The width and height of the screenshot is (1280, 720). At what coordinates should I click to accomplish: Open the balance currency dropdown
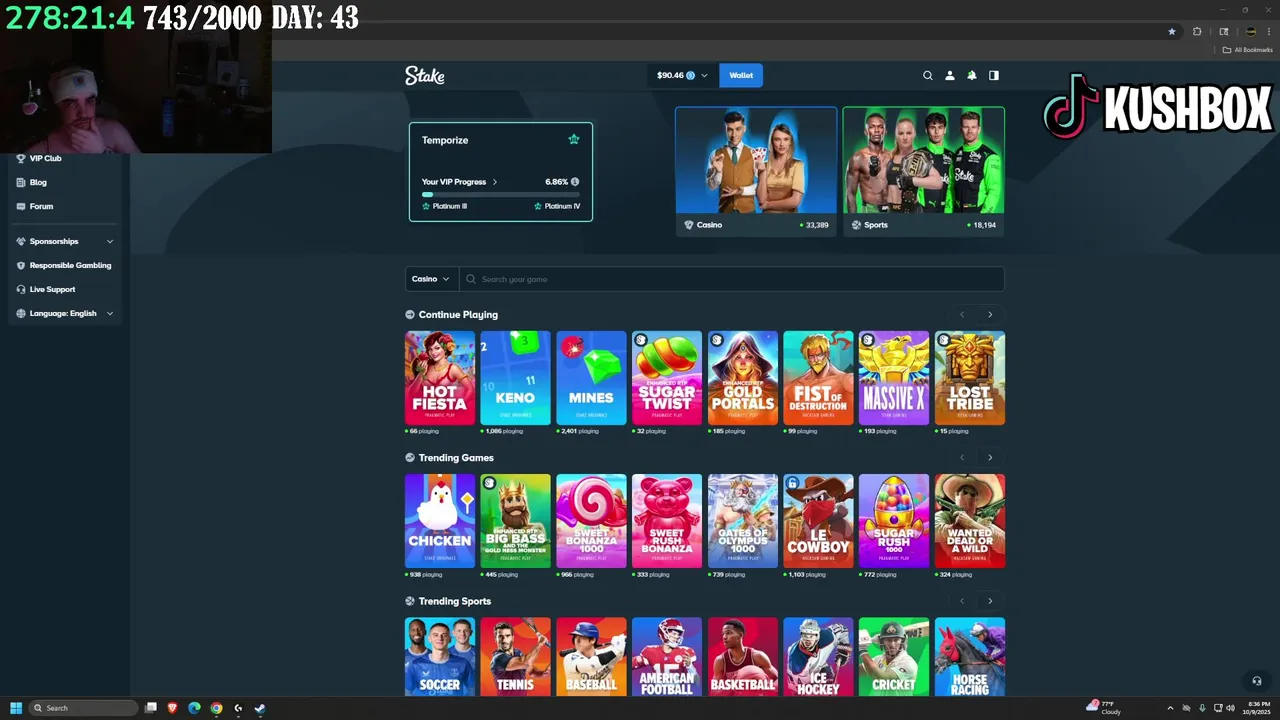click(682, 75)
